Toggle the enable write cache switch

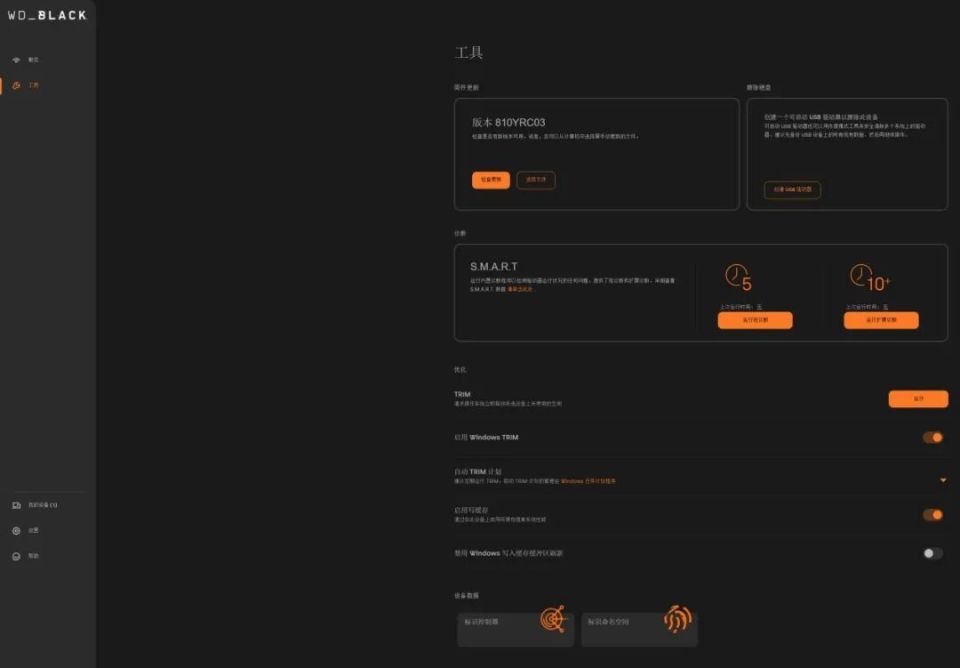[933, 515]
